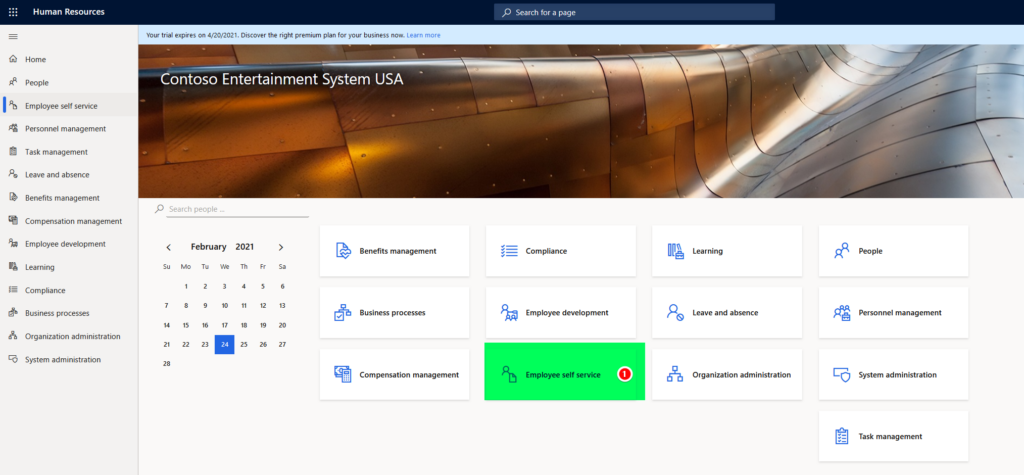Image resolution: width=1024 pixels, height=475 pixels.
Task: Collapse the navigation pane hamburger icon
Action: click(x=13, y=36)
